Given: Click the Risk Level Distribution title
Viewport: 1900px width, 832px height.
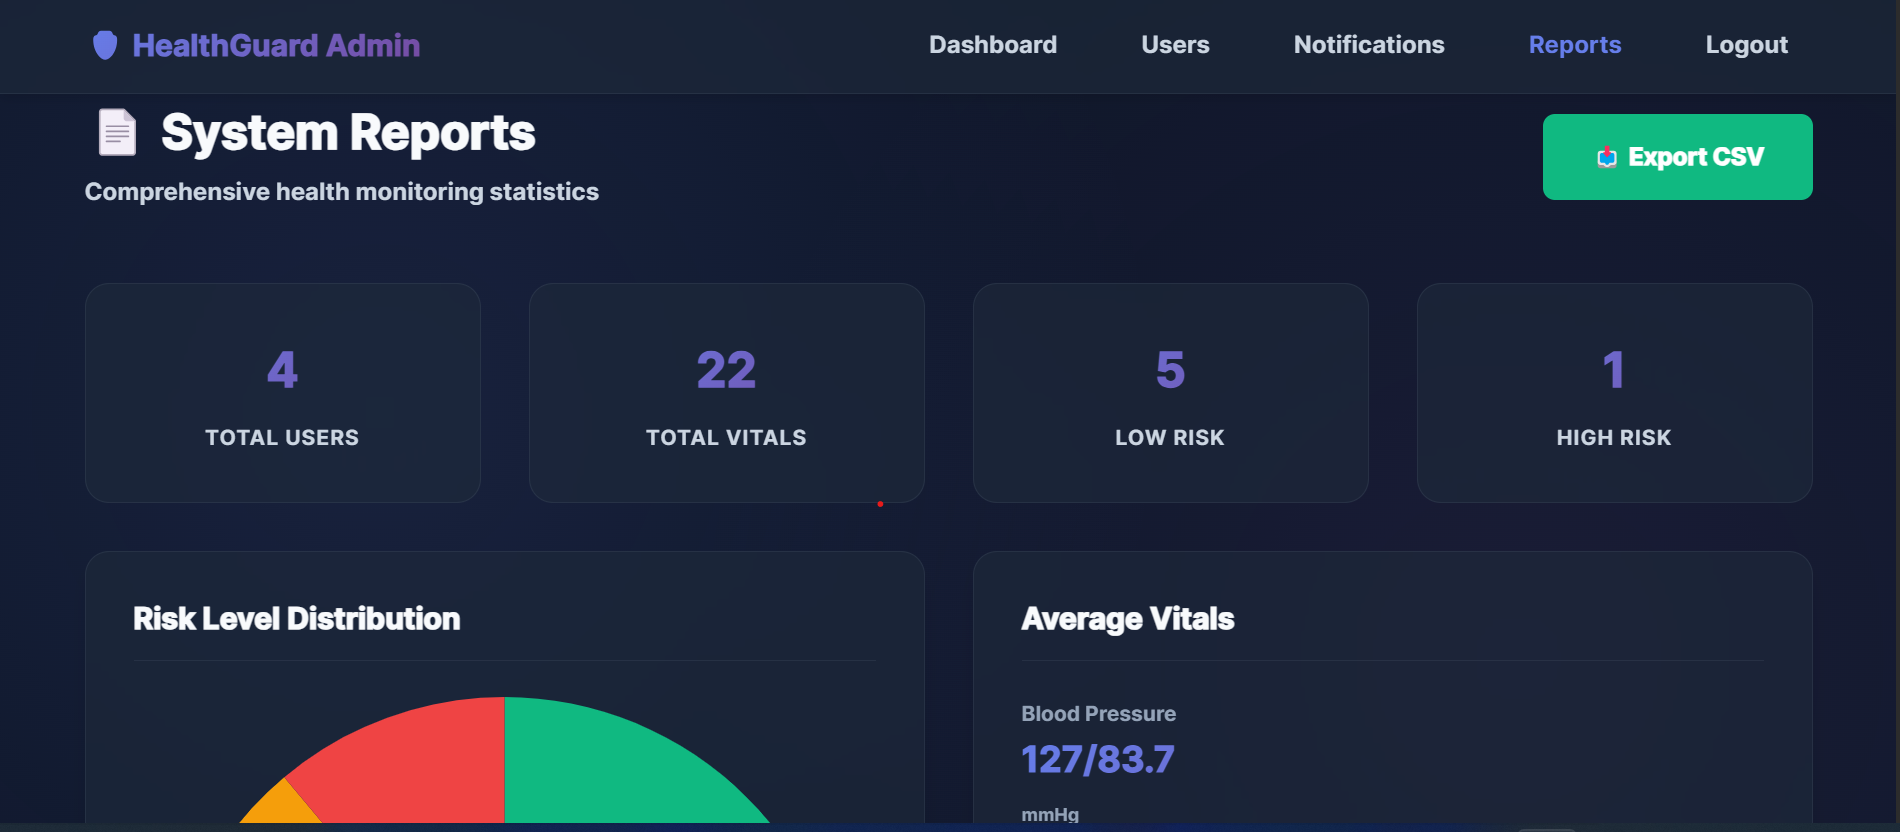Looking at the screenshot, I should (297, 619).
